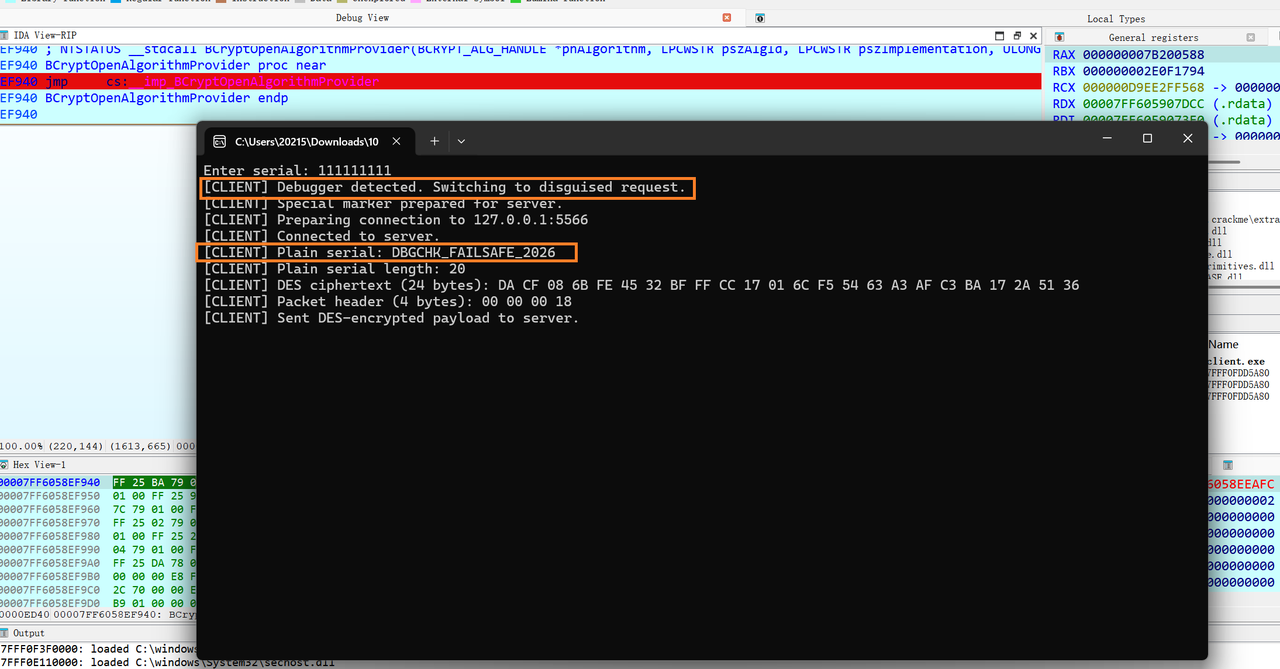Click the 'Enter serial: 111111111' line

coord(297,171)
